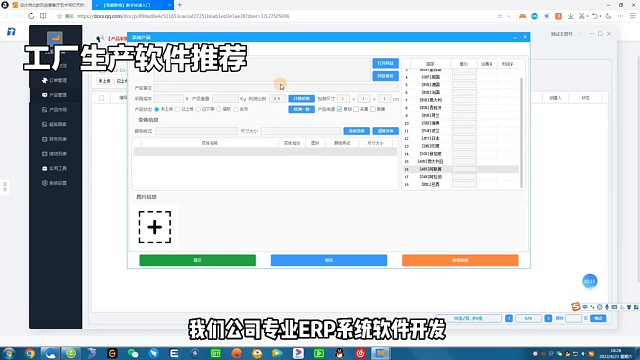Click the purchase cost input field
640x360 pixels.
169,99
